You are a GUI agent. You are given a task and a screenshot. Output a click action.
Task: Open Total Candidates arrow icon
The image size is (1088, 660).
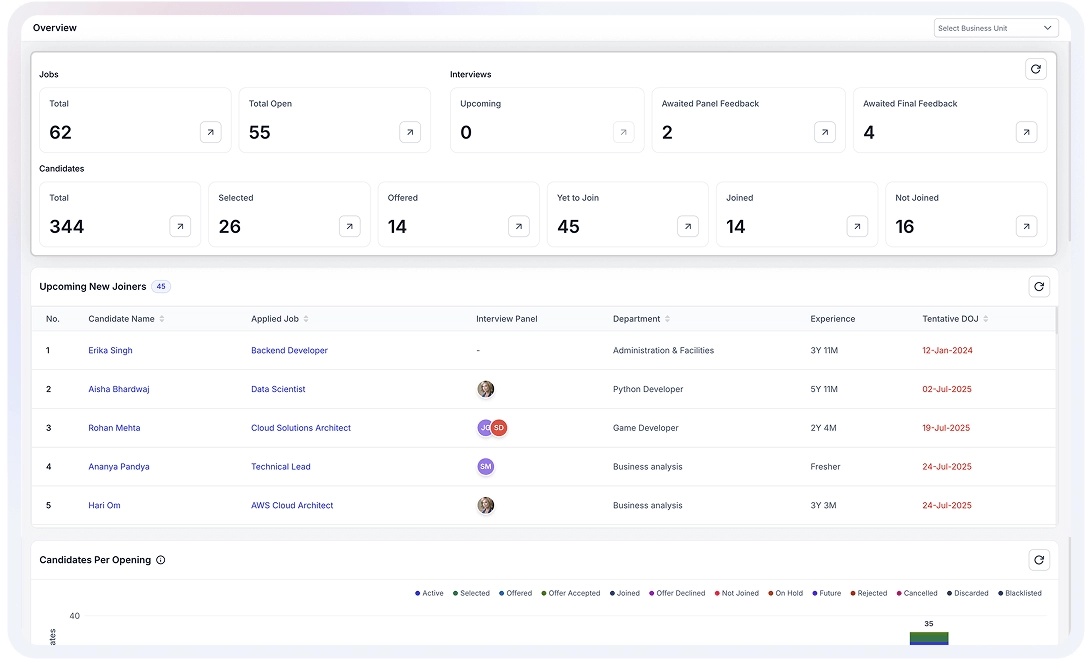click(x=180, y=227)
